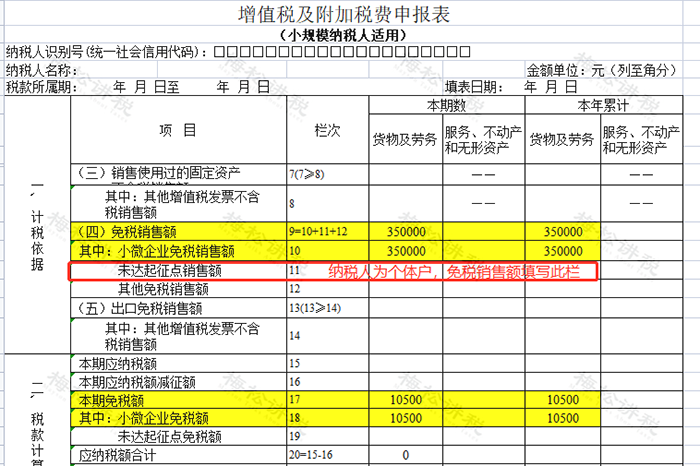This screenshot has width=700, height=466.
Task: Click 350000 in 免税销售额 row under 本期数
Action: click(x=406, y=232)
